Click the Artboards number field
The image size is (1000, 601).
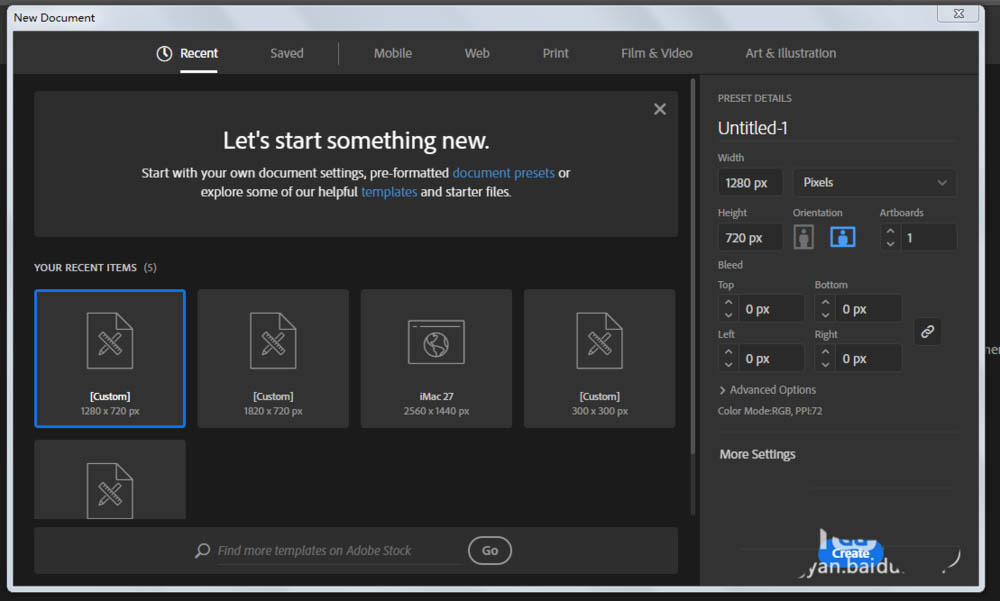pyautogui.click(x=928, y=238)
